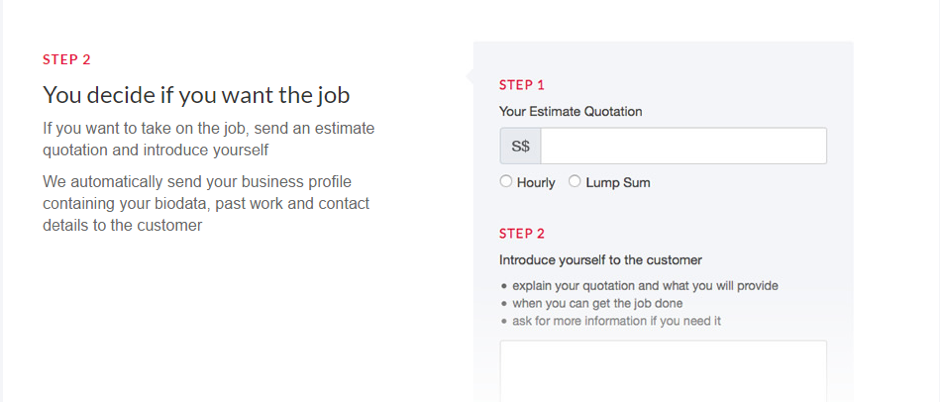940x402 pixels.
Task: Click the S$ currency prefix box
Action: [520, 146]
